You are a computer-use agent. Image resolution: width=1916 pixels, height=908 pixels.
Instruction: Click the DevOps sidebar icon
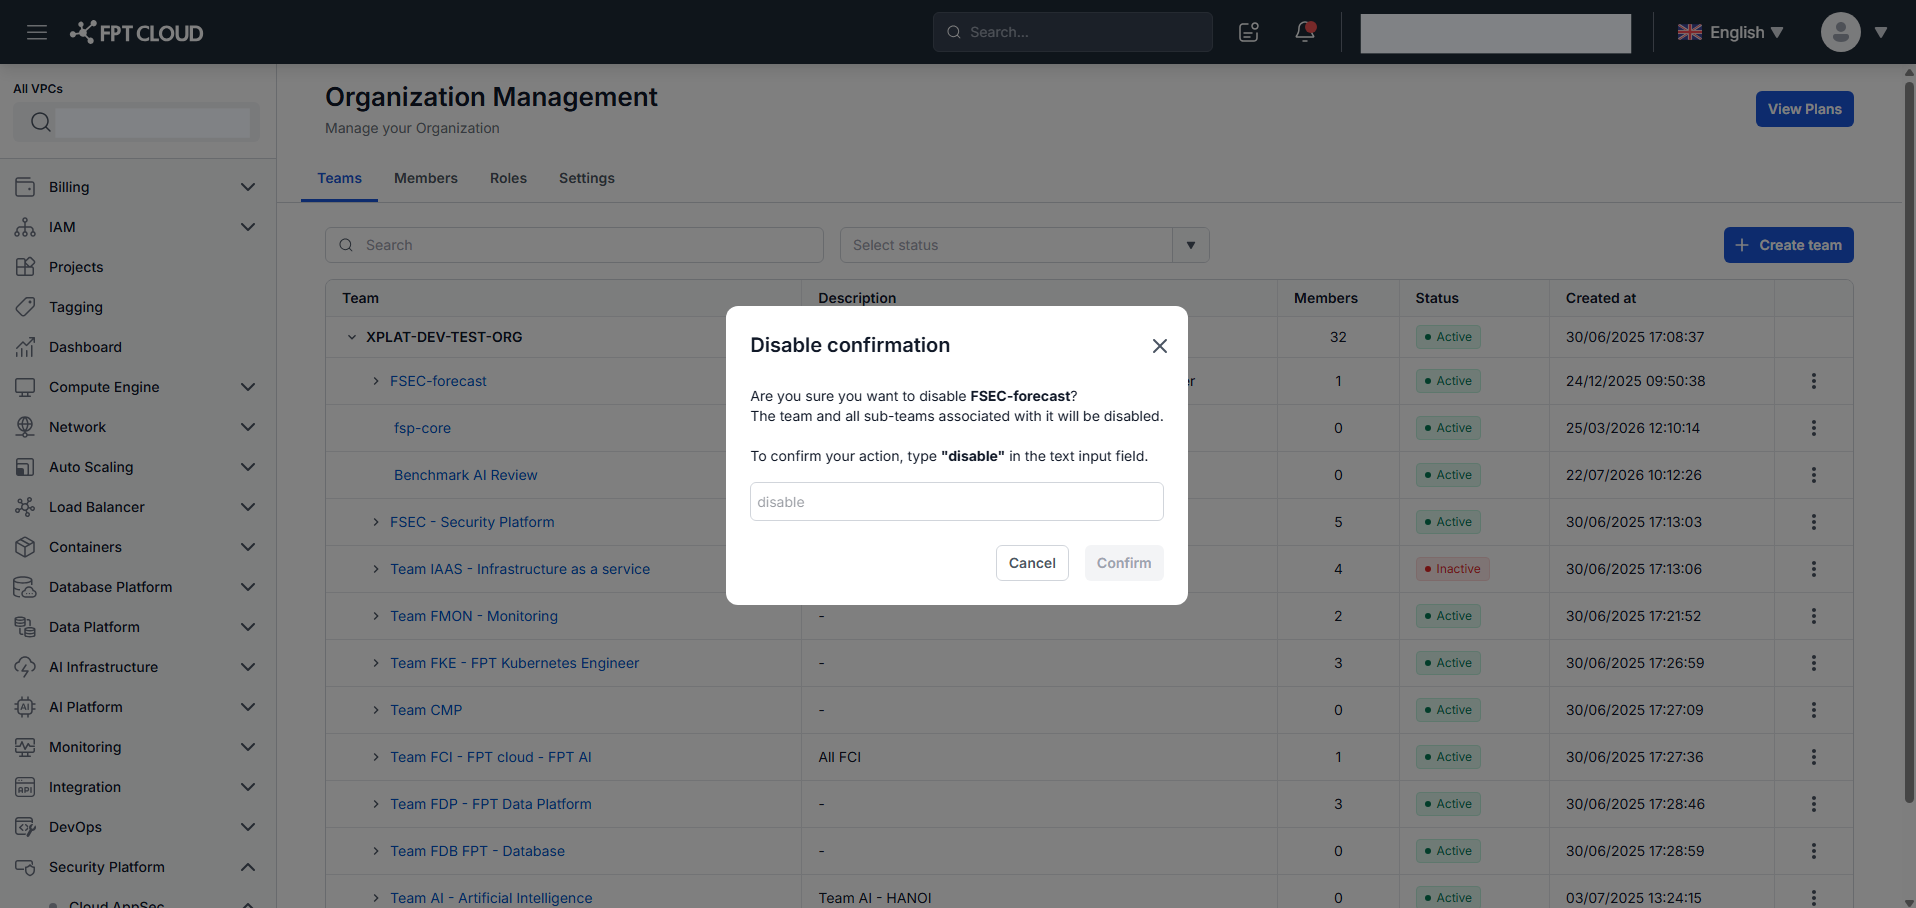click(25, 827)
